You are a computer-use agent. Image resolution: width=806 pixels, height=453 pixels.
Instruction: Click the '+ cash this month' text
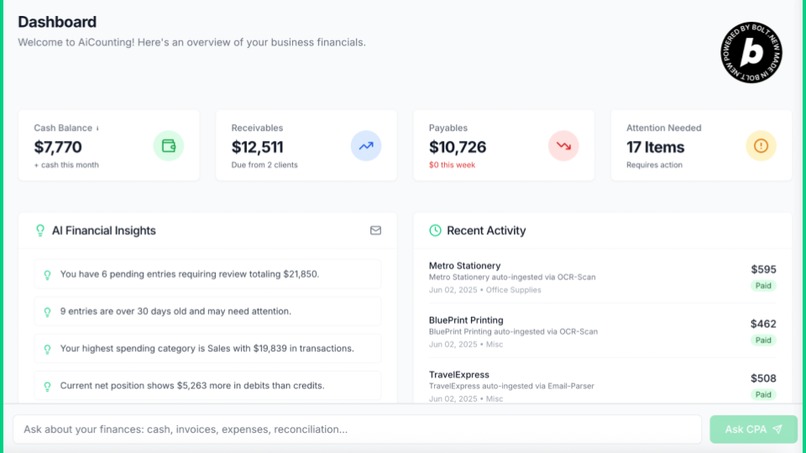(66, 165)
